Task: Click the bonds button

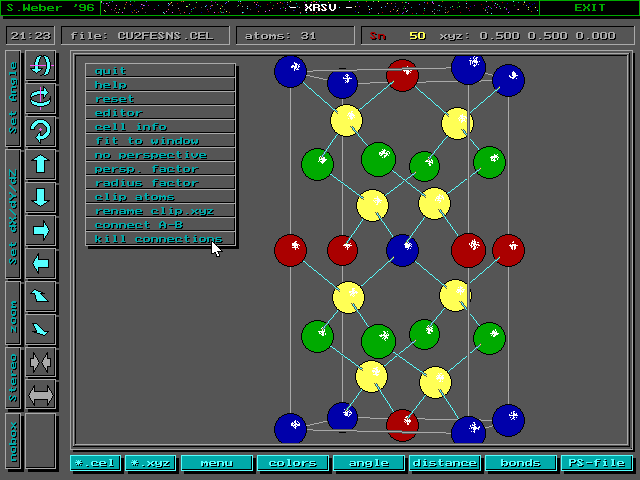Action: (x=521, y=463)
